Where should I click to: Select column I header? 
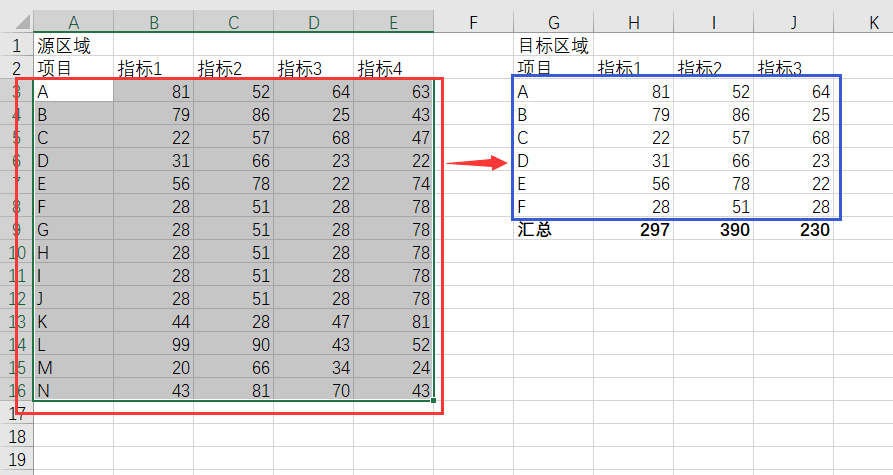714,22
